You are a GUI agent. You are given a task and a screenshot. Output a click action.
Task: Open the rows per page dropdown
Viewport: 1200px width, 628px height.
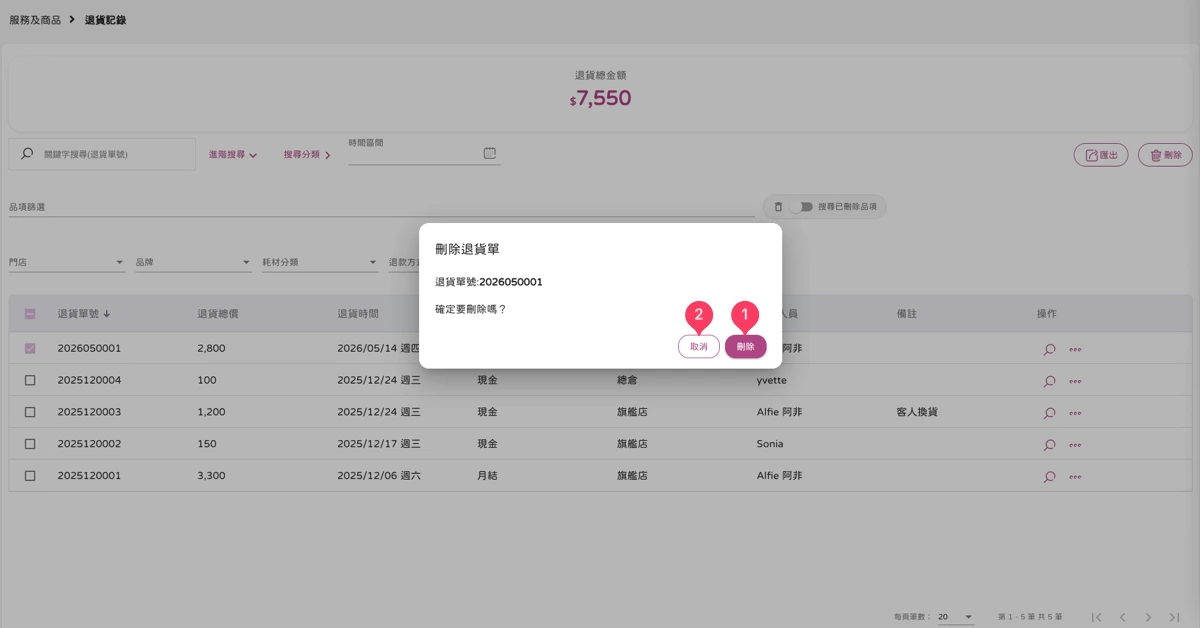[955, 617]
